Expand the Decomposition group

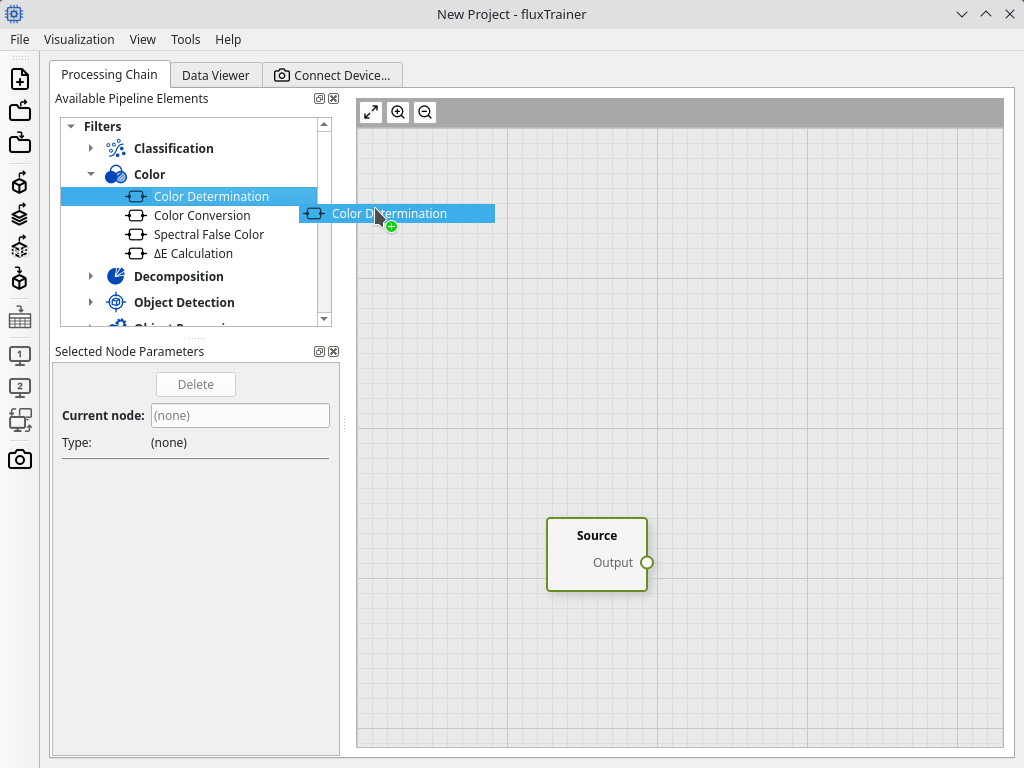91,276
